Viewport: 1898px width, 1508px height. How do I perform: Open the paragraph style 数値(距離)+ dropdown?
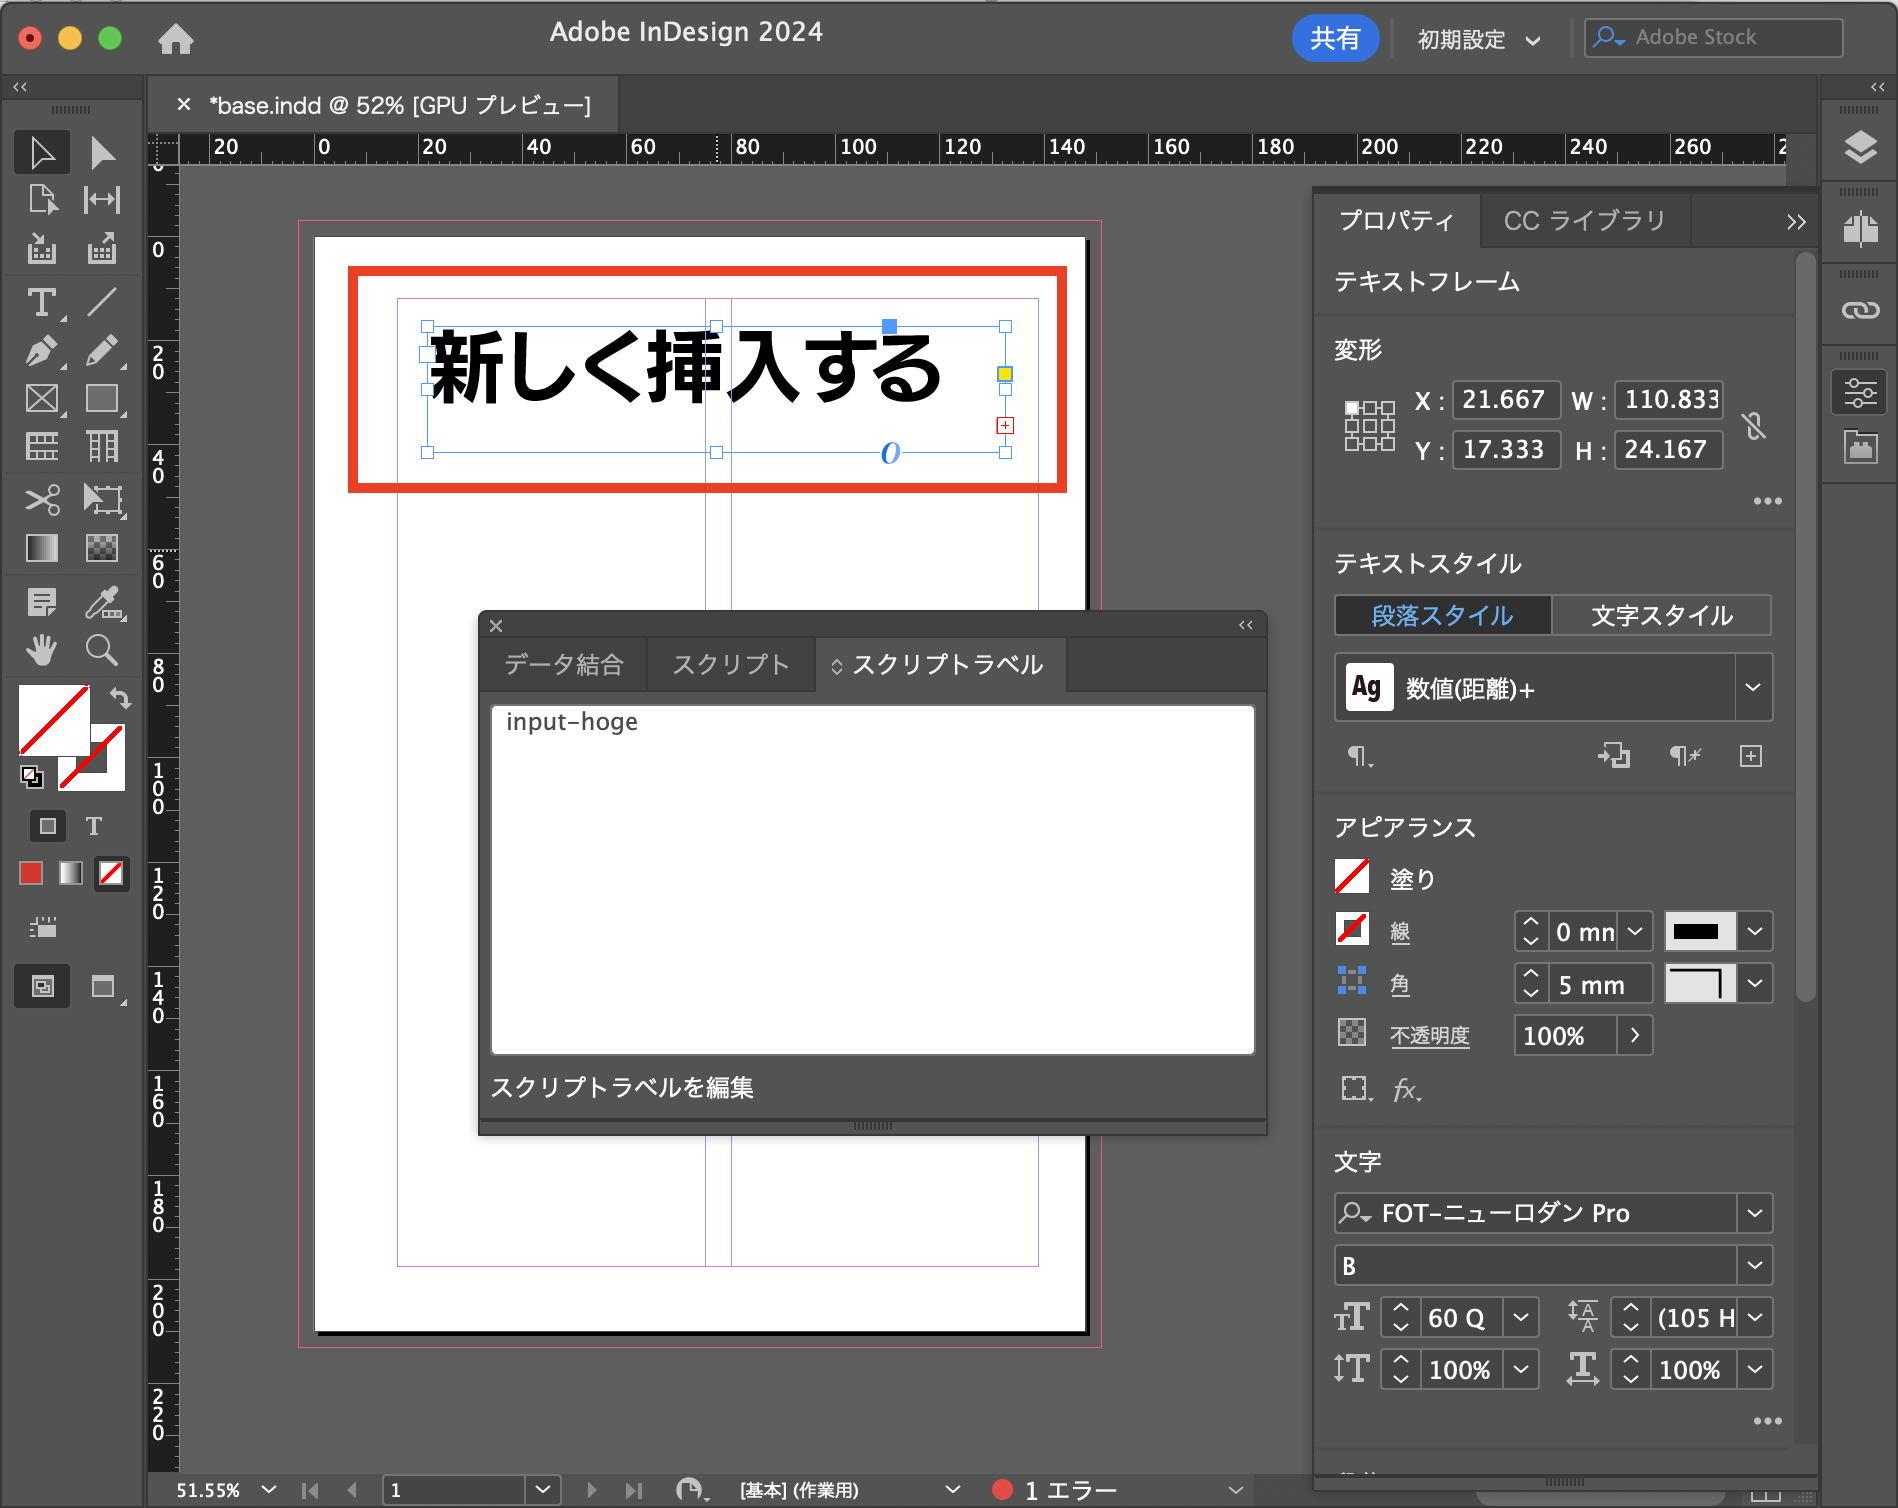click(x=1753, y=687)
